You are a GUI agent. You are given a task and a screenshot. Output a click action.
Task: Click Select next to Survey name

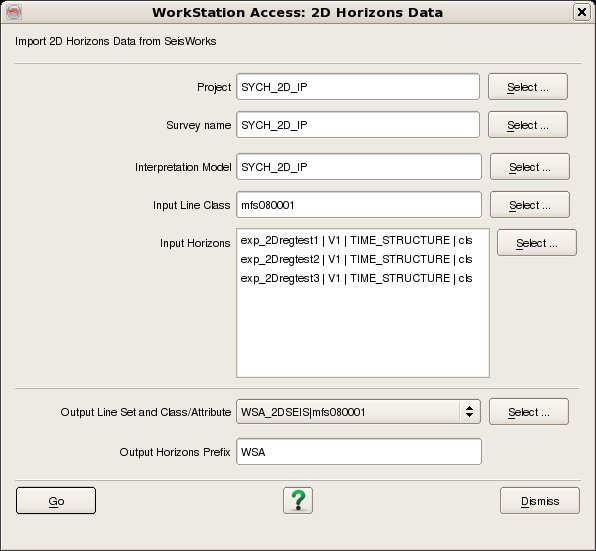click(528, 125)
